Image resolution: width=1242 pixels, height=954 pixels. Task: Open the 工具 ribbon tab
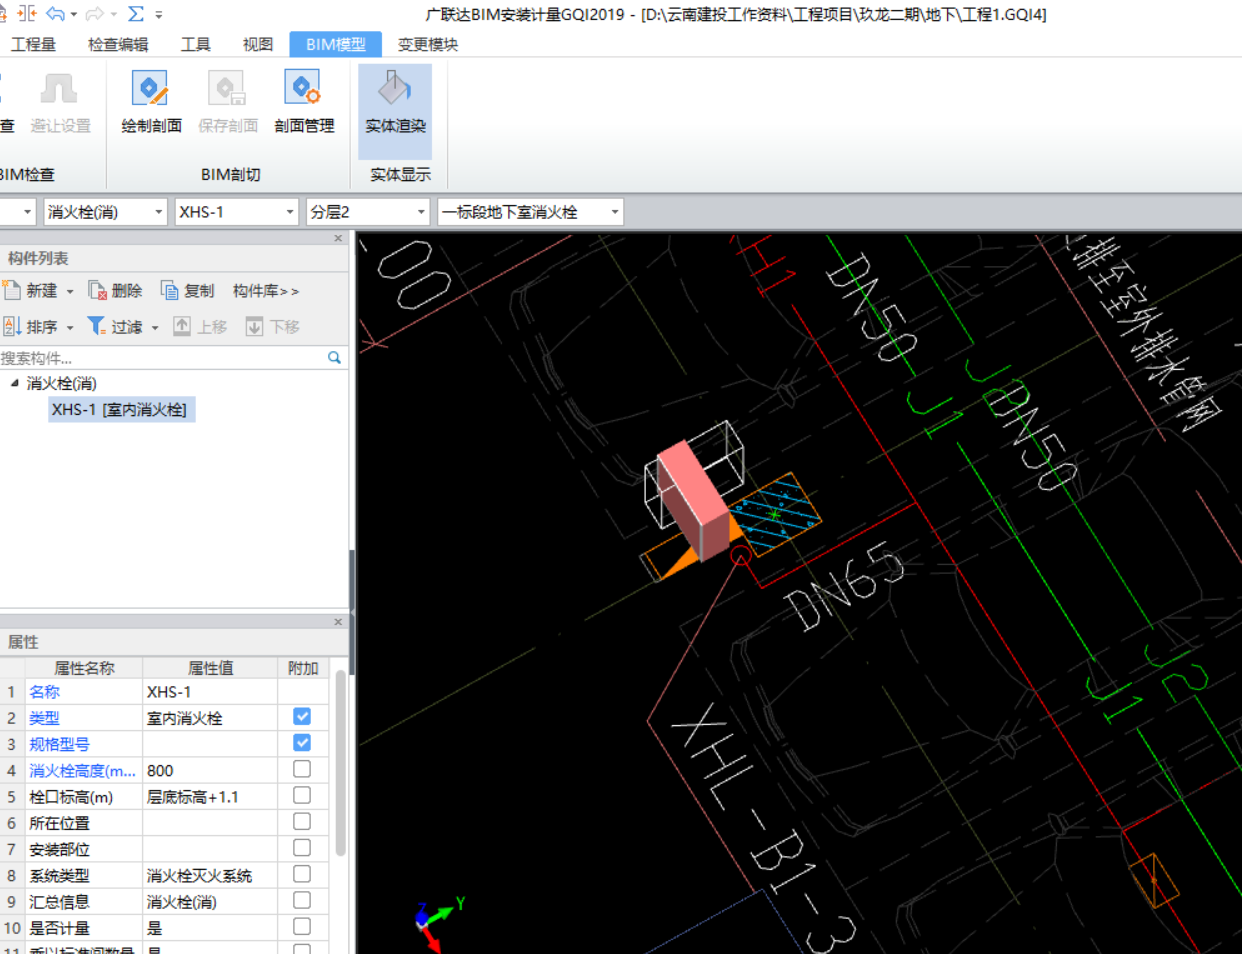click(x=195, y=44)
